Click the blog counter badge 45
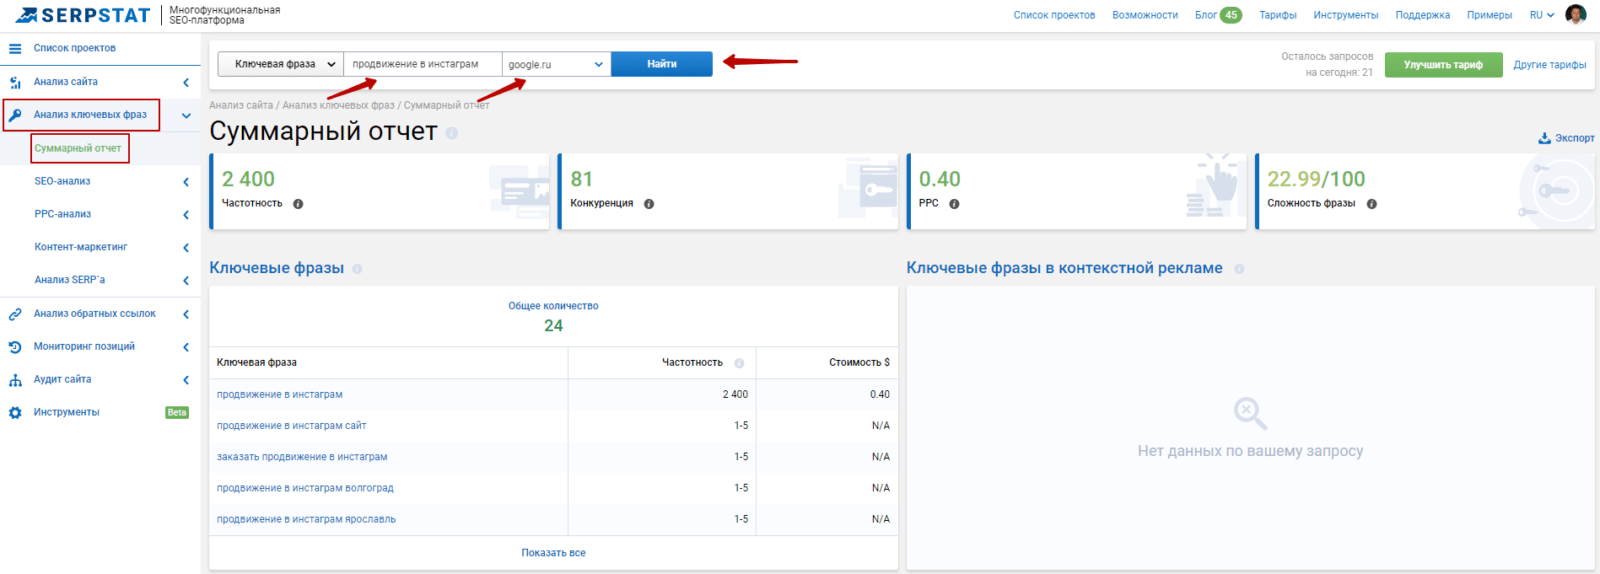 pos(1231,15)
